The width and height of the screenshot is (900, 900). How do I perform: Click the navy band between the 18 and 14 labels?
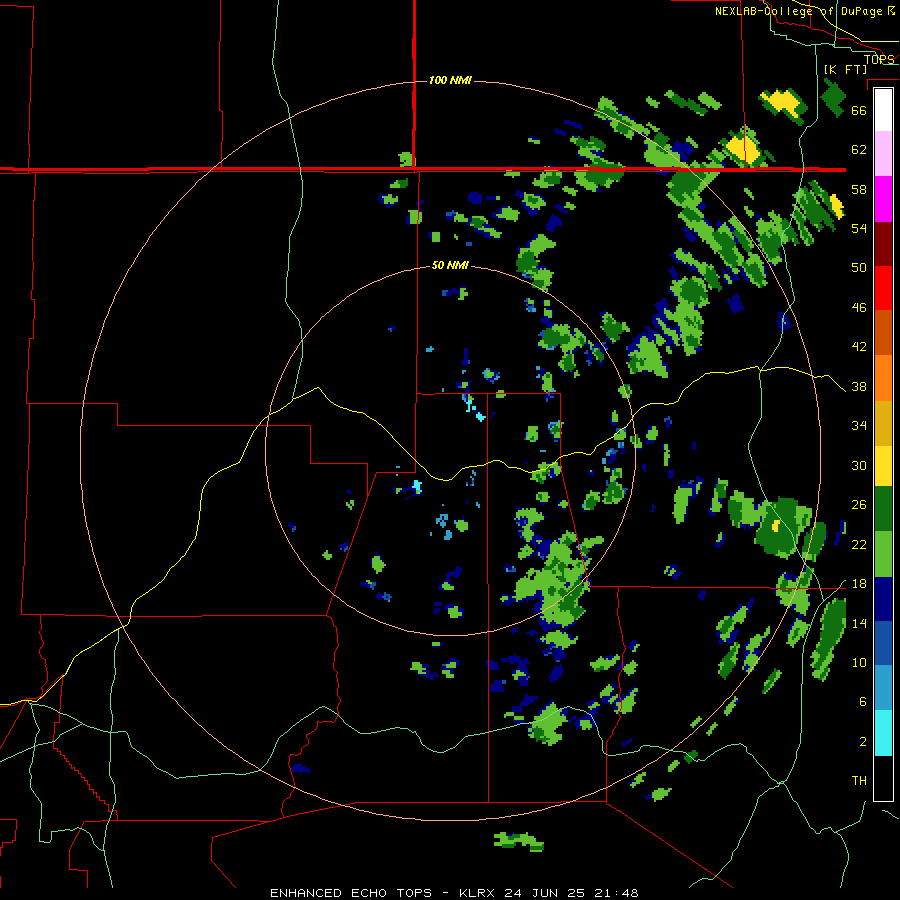click(x=883, y=599)
